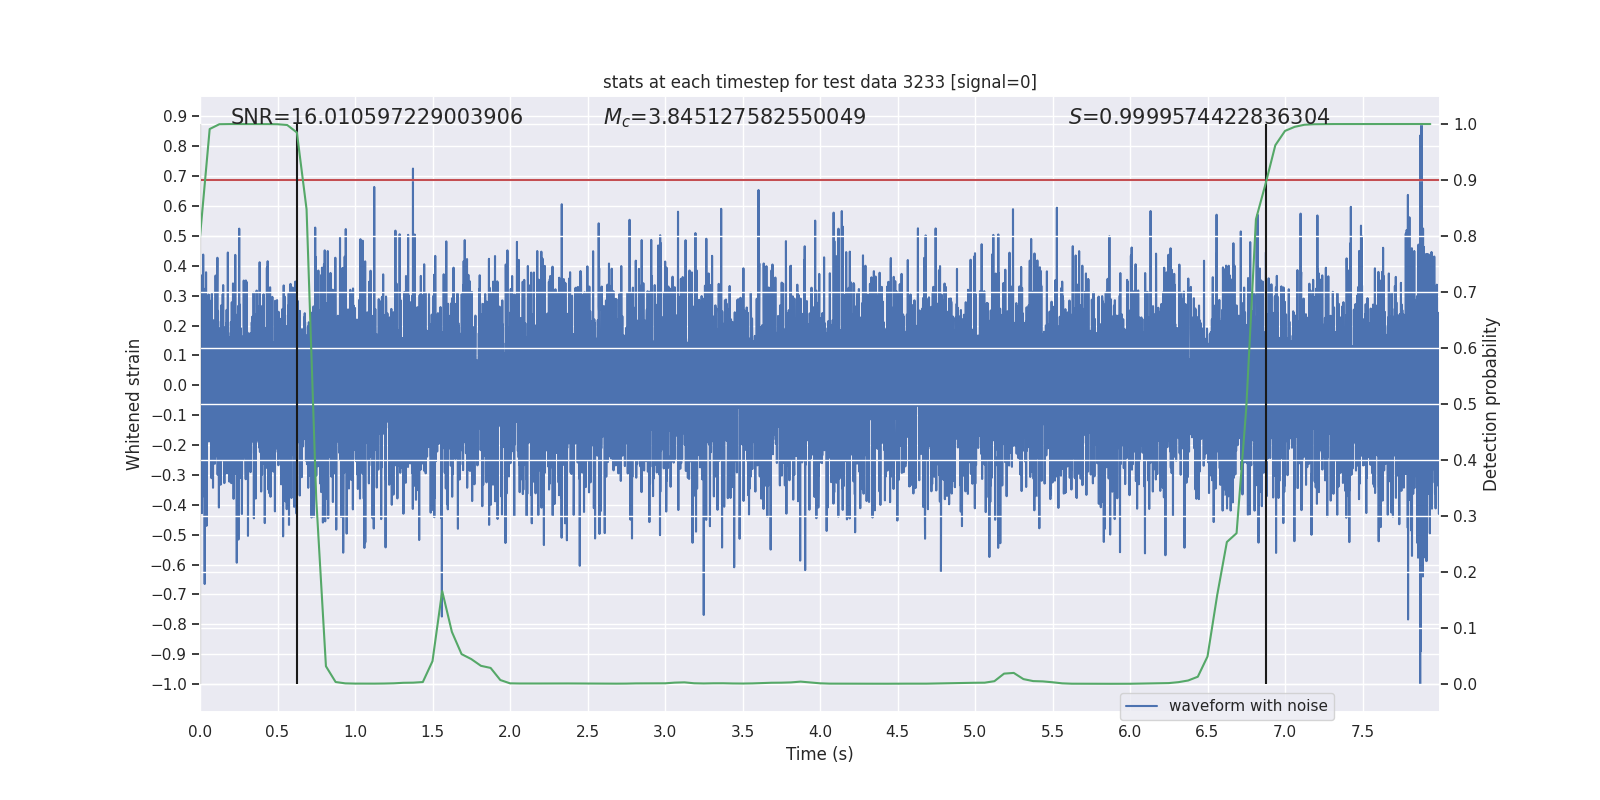1600x800 pixels.
Task: Click the x-axis tick label 7.5
Action: [x=1362, y=731]
